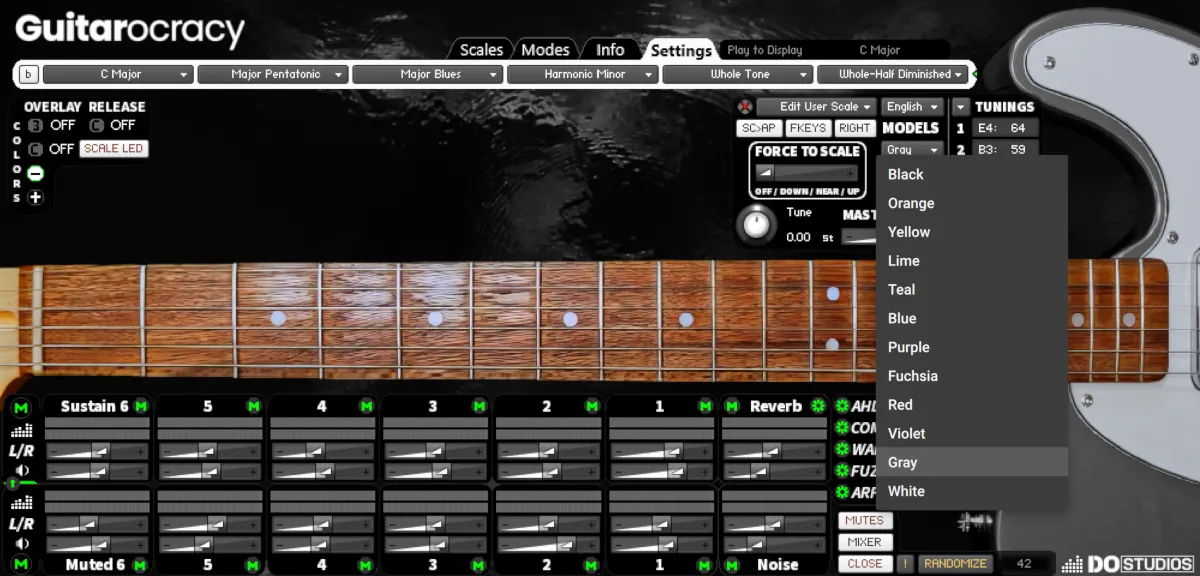Toggle SCALE LED button

(114, 149)
